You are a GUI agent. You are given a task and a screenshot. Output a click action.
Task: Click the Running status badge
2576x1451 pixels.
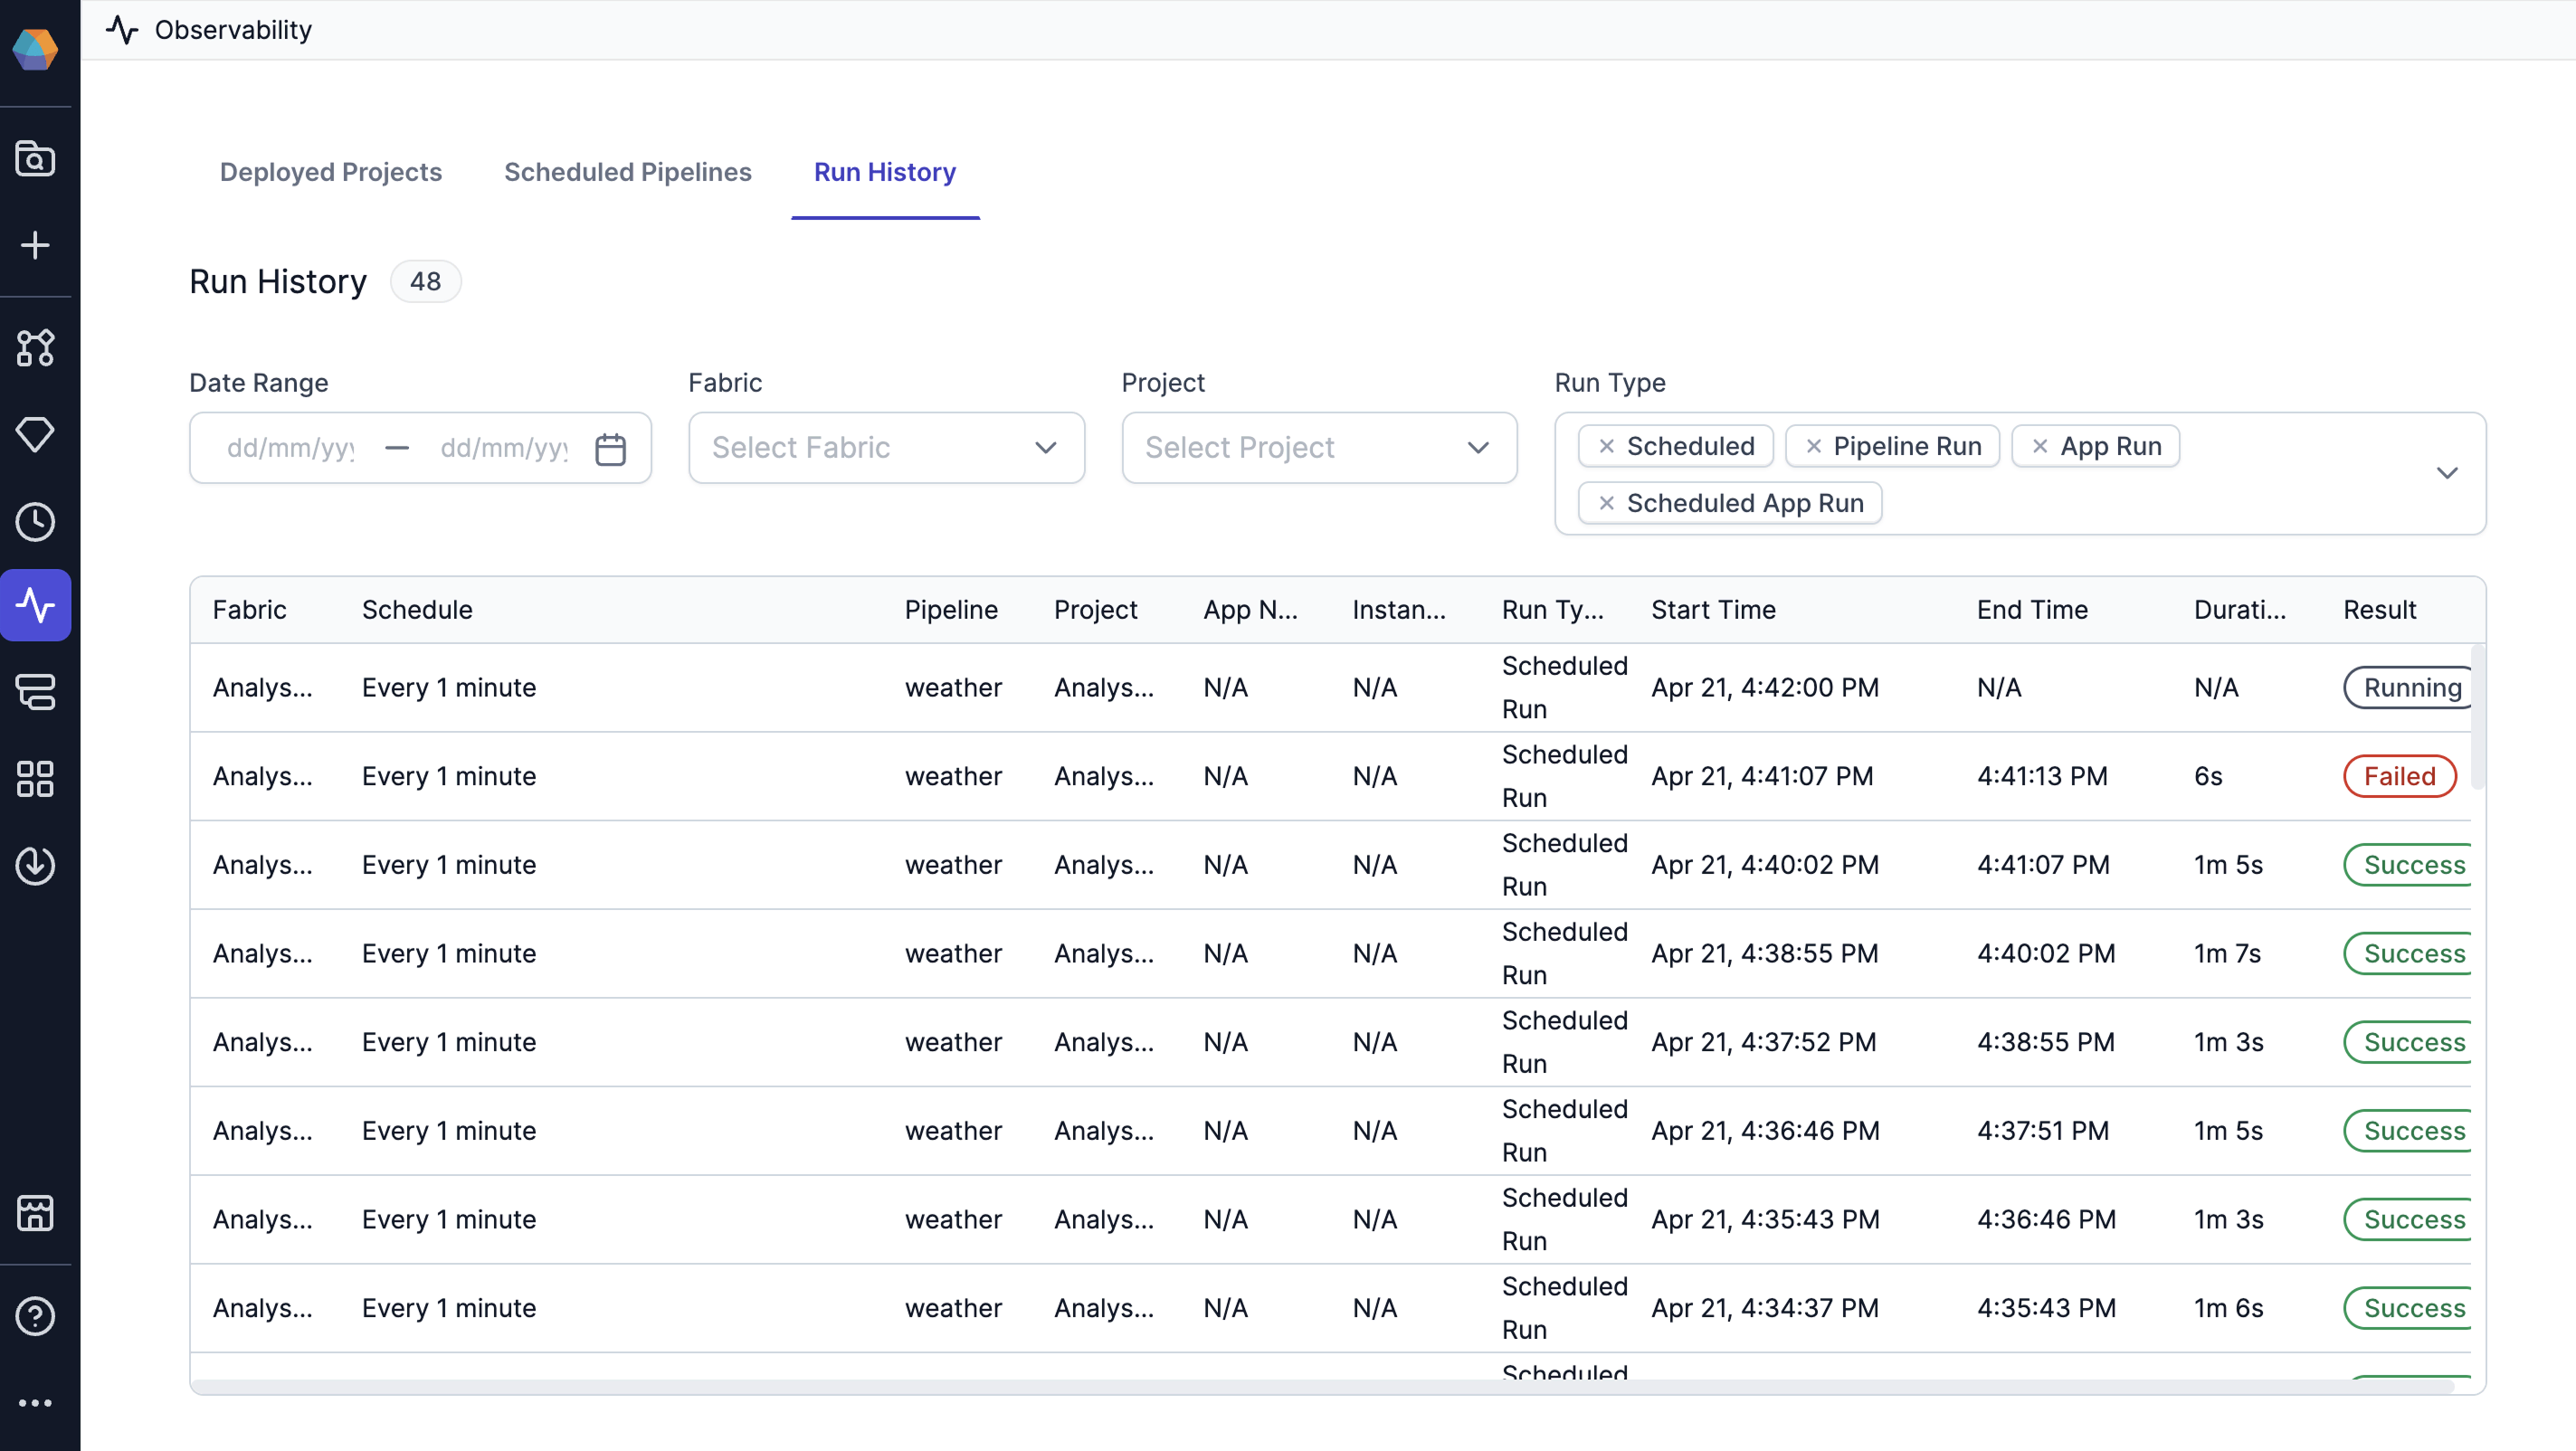coord(2408,688)
